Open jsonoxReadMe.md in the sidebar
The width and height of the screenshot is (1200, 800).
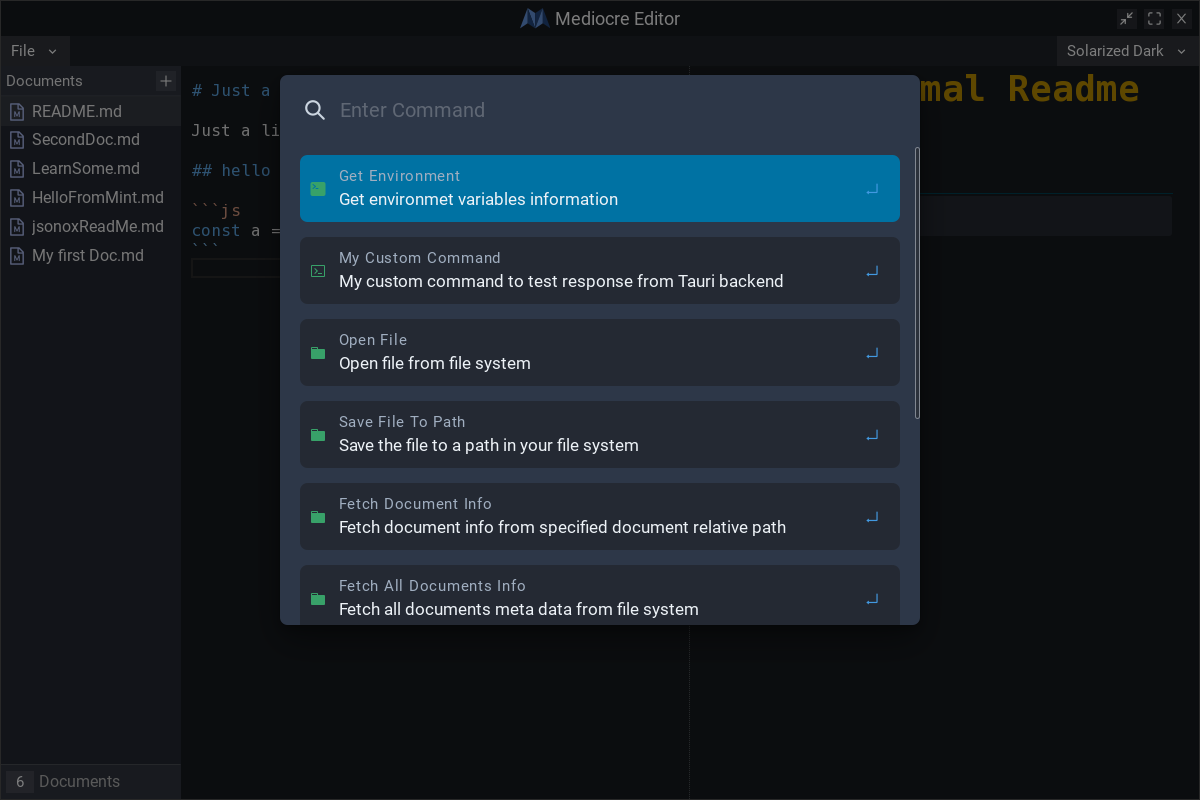pos(90,227)
